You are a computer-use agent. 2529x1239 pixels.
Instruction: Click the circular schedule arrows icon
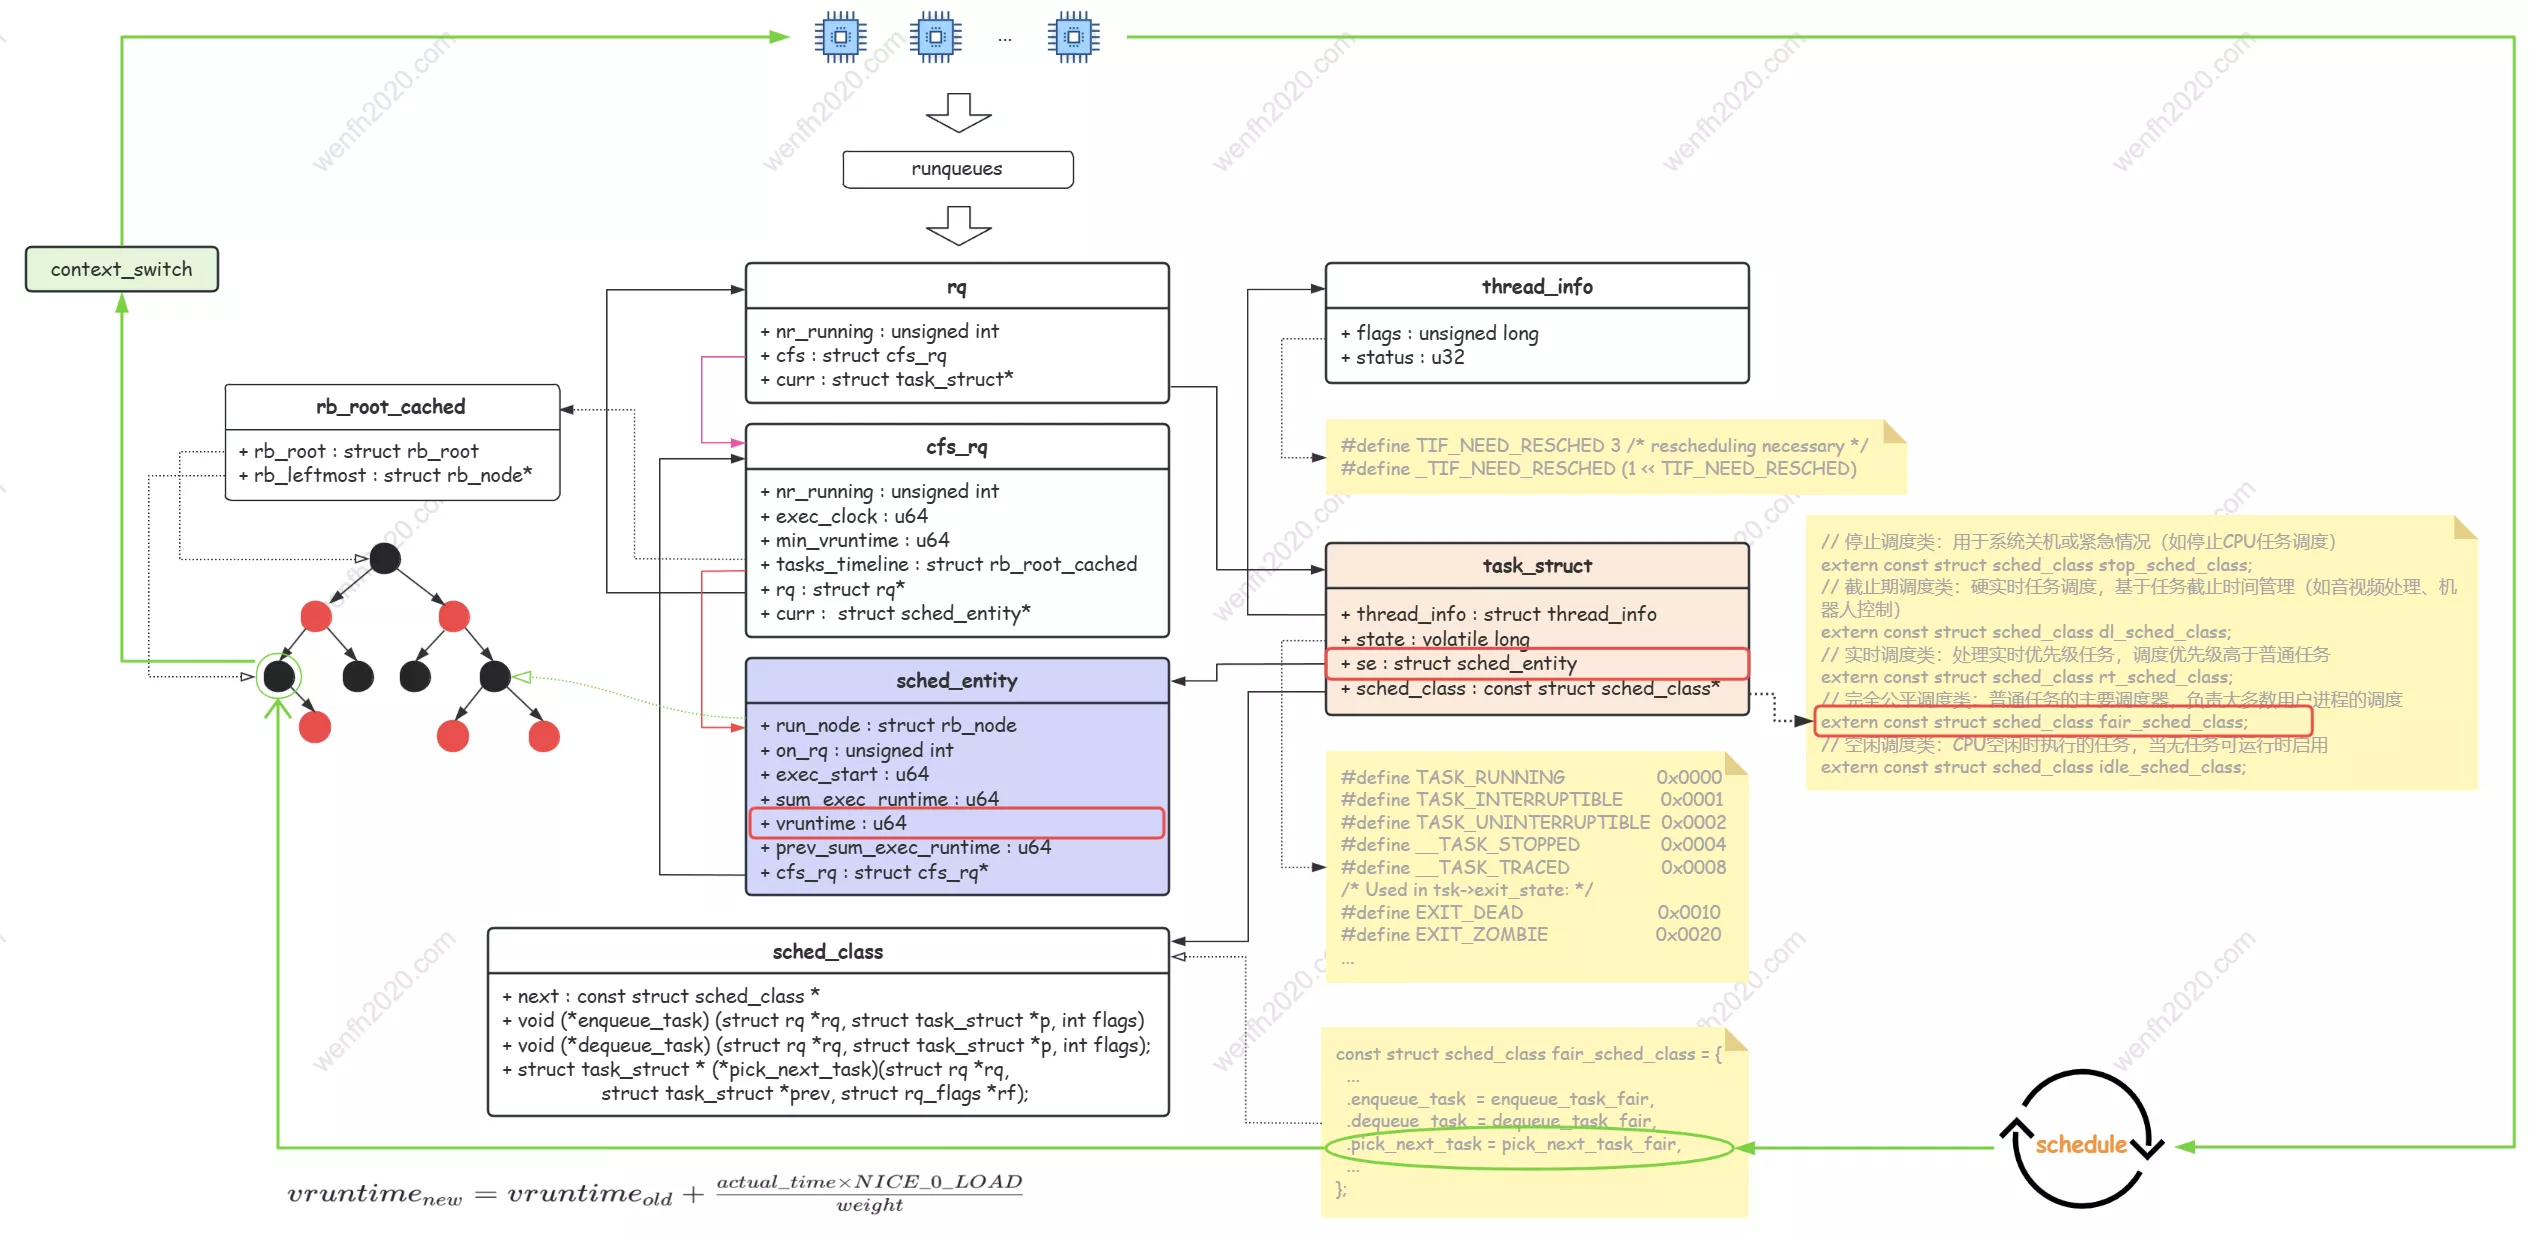click(x=2081, y=1140)
